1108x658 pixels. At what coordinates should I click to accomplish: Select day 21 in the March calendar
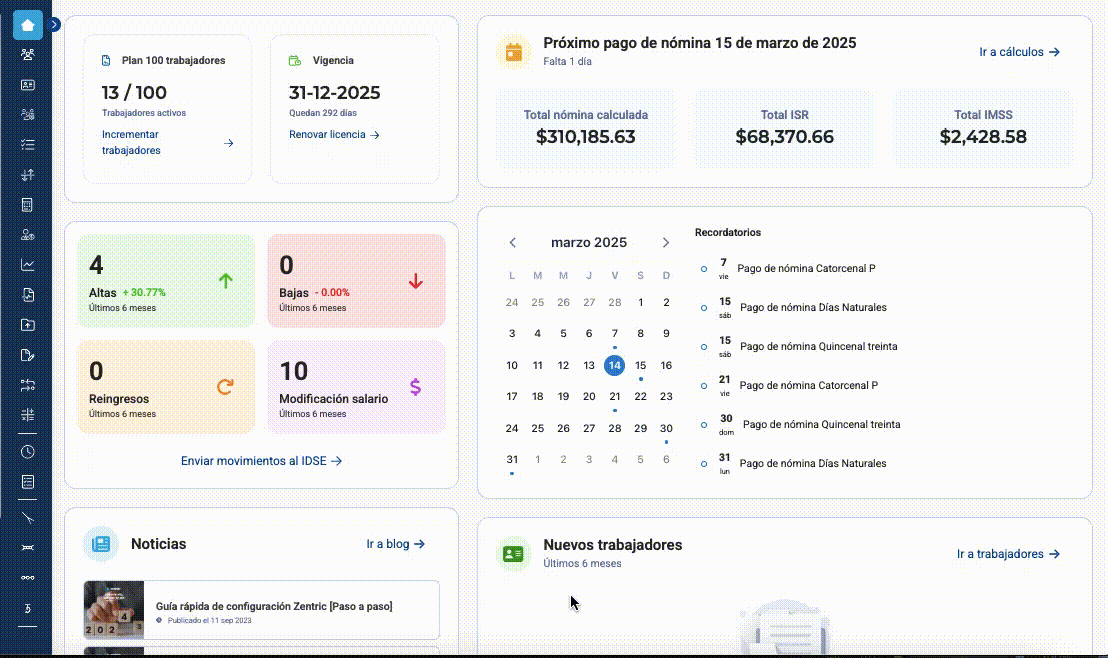point(615,396)
